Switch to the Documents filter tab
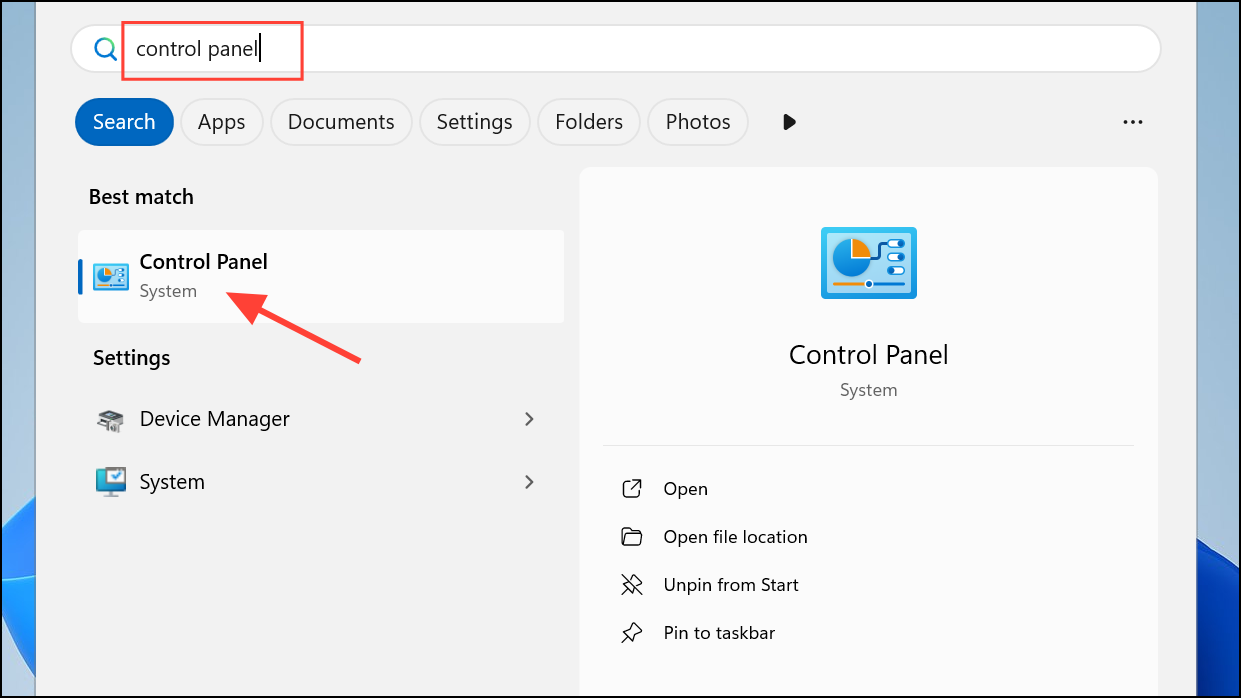This screenshot has width=1241, height=698. 341,122
